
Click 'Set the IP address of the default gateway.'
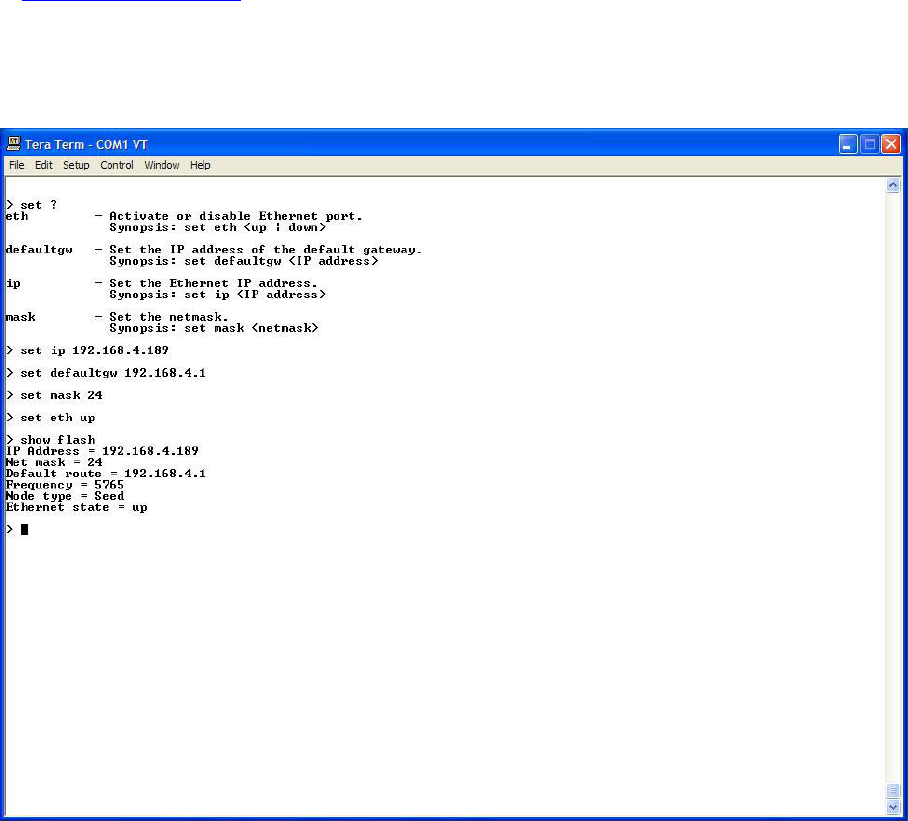click(x=265, y=250)
